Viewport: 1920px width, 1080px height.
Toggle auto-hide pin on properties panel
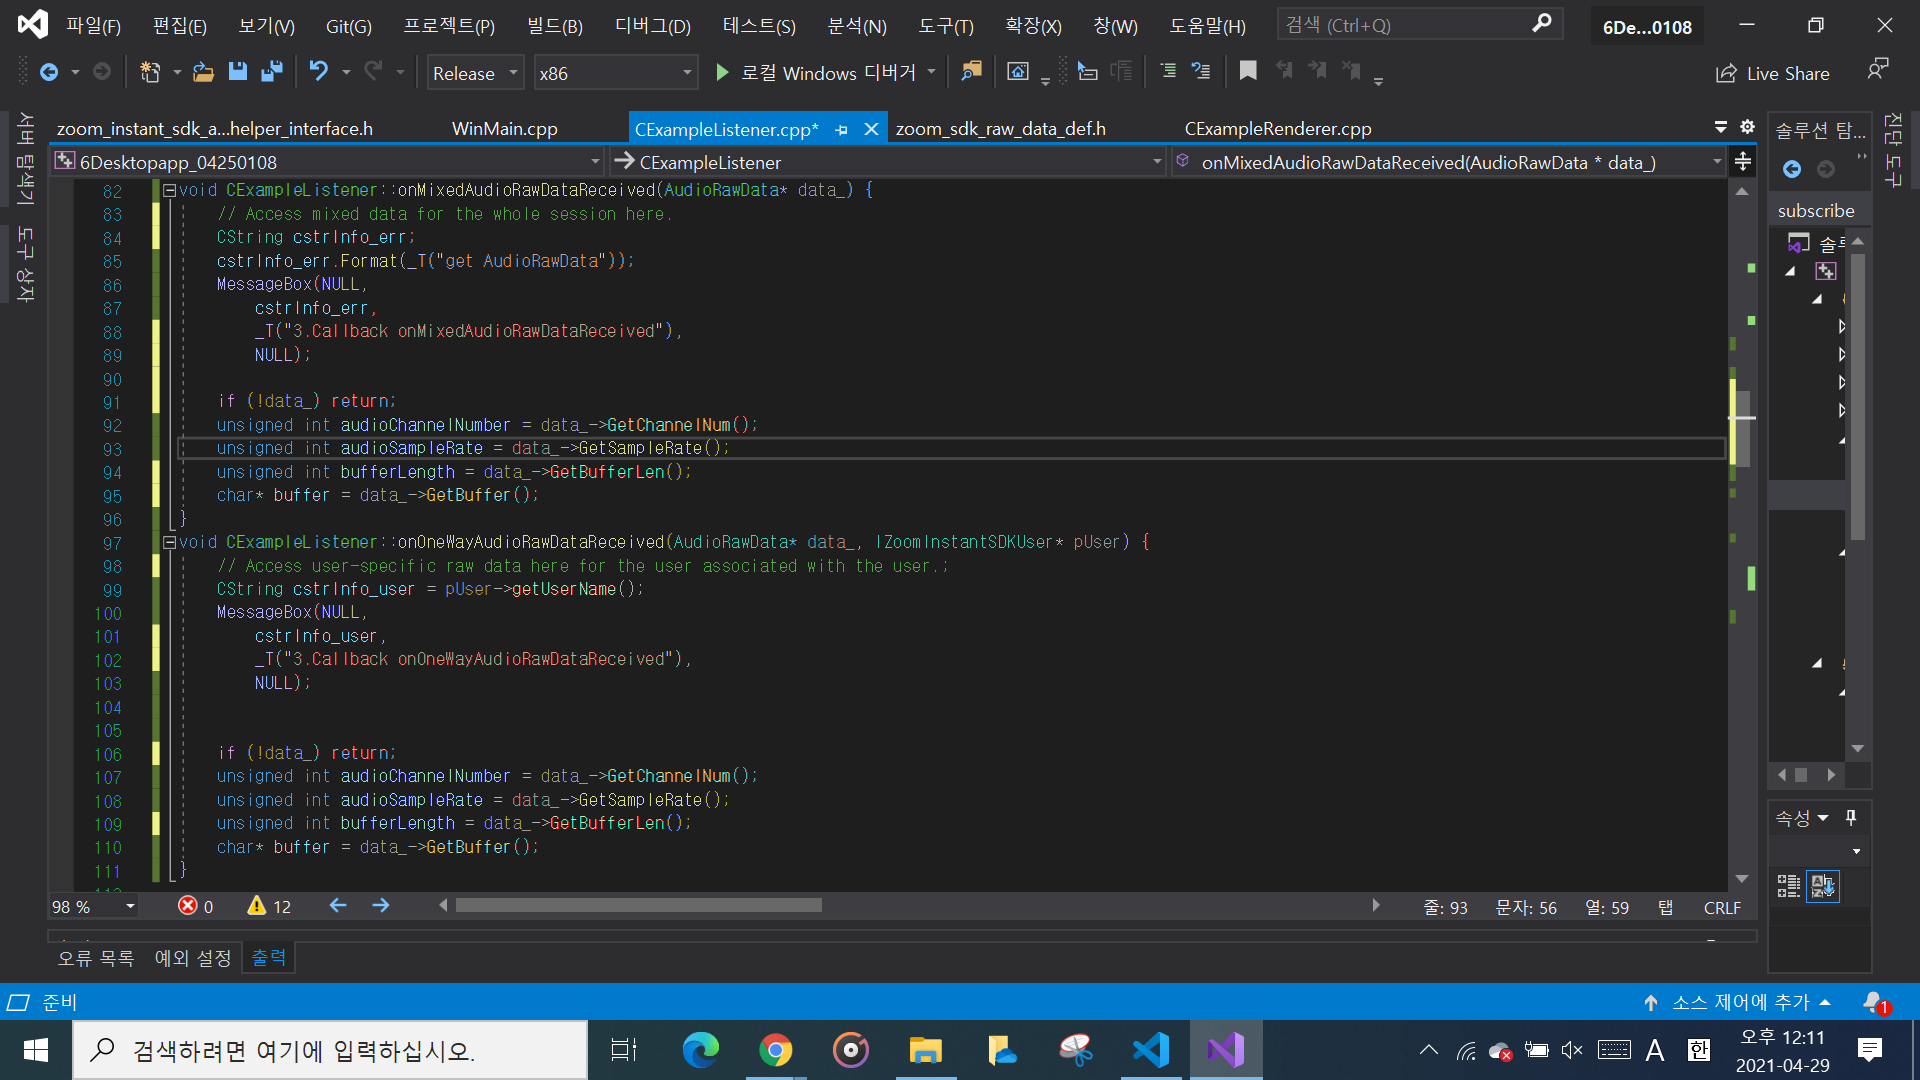[1851, 818]
